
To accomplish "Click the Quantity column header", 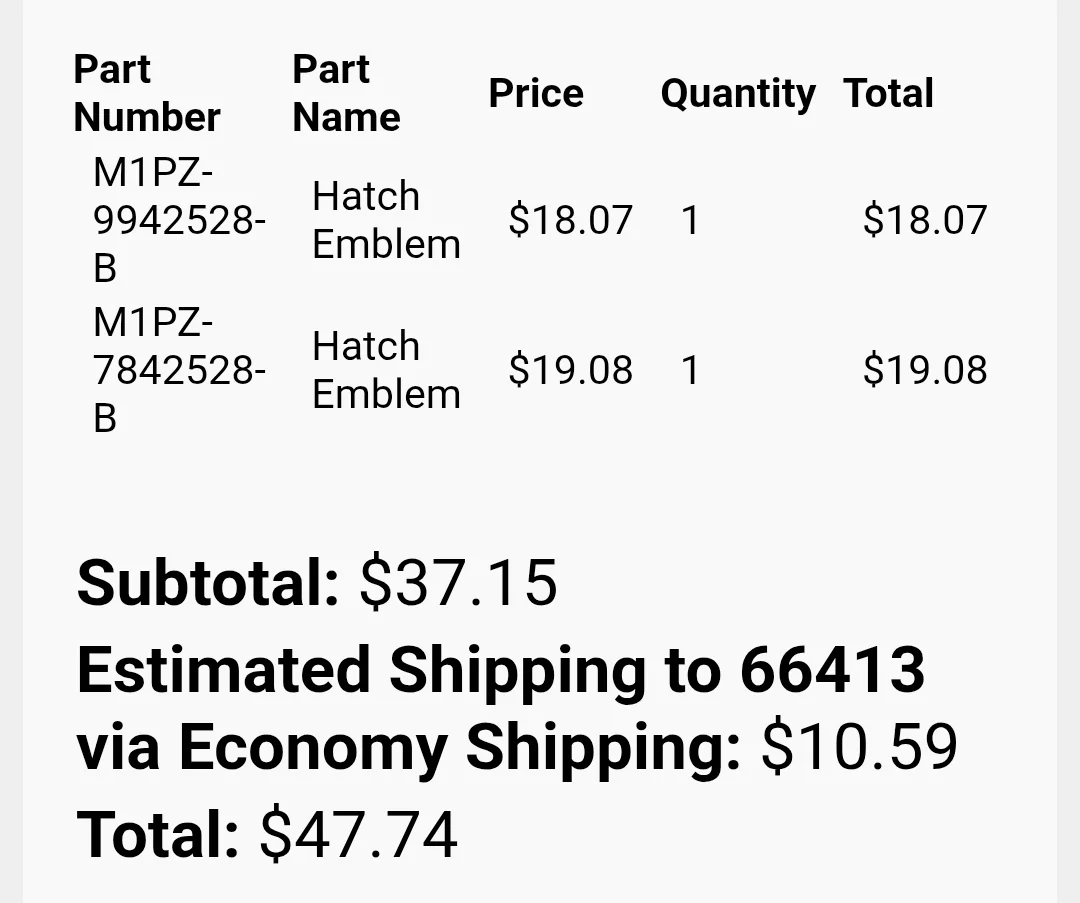I will pos(738,94).
